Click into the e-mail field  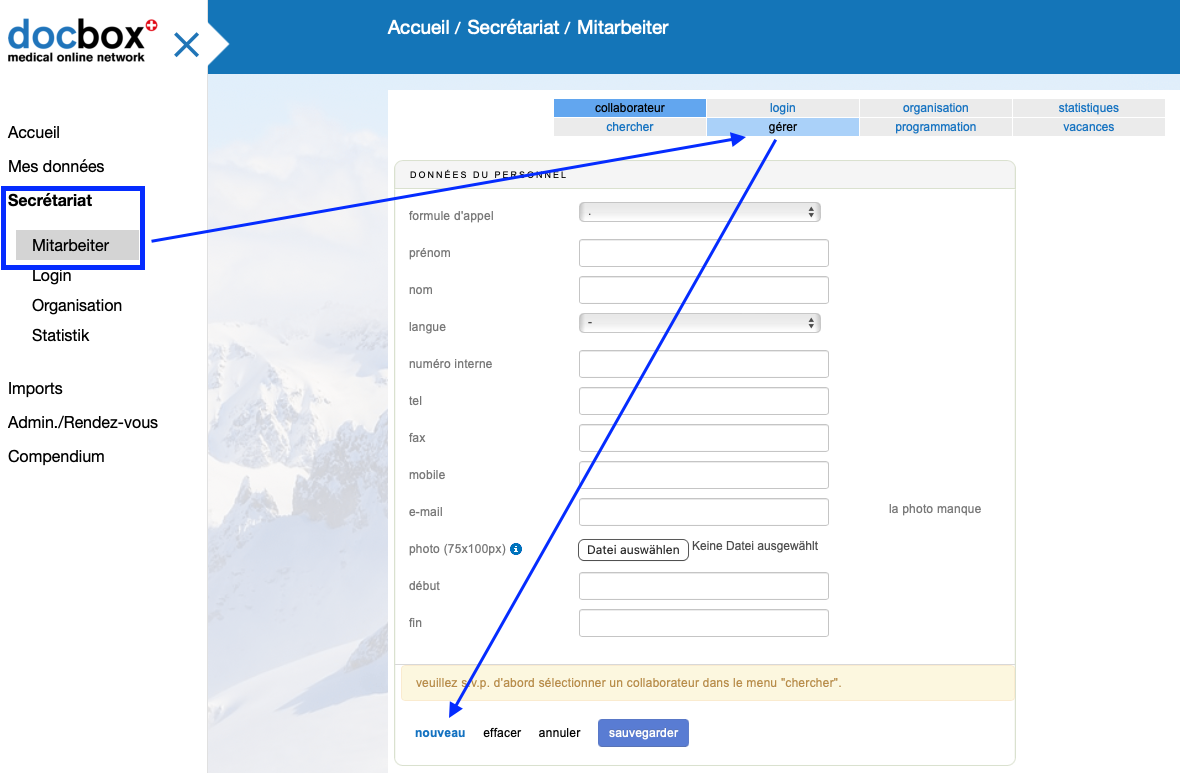point(703,512)
